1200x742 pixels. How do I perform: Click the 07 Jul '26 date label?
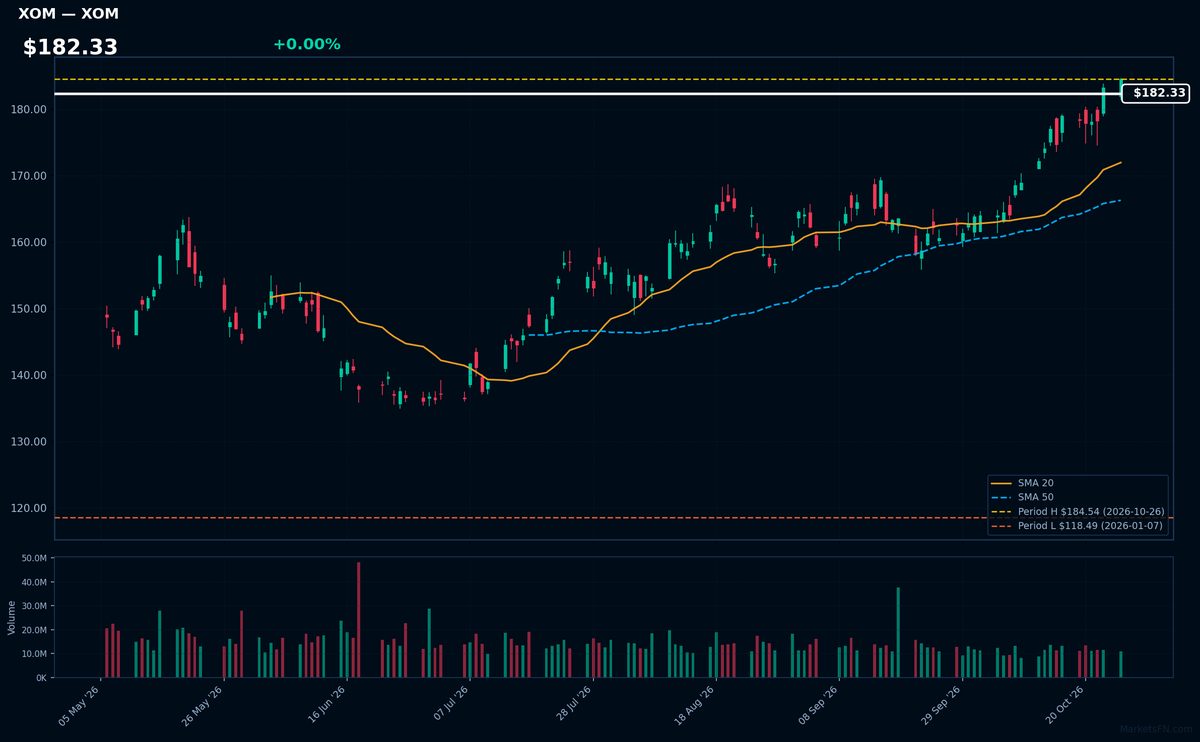449,706
